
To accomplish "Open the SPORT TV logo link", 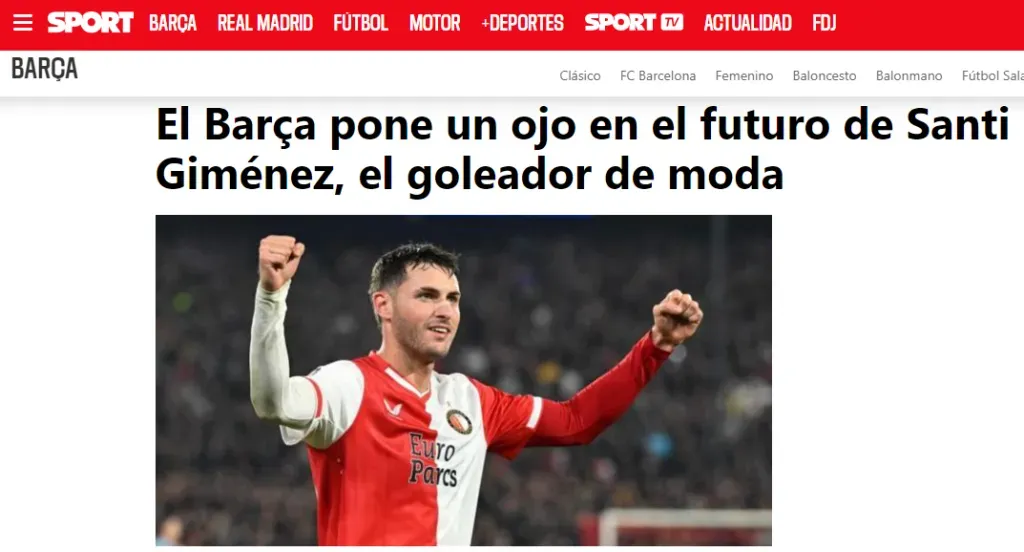I will (x=633, y=23).
